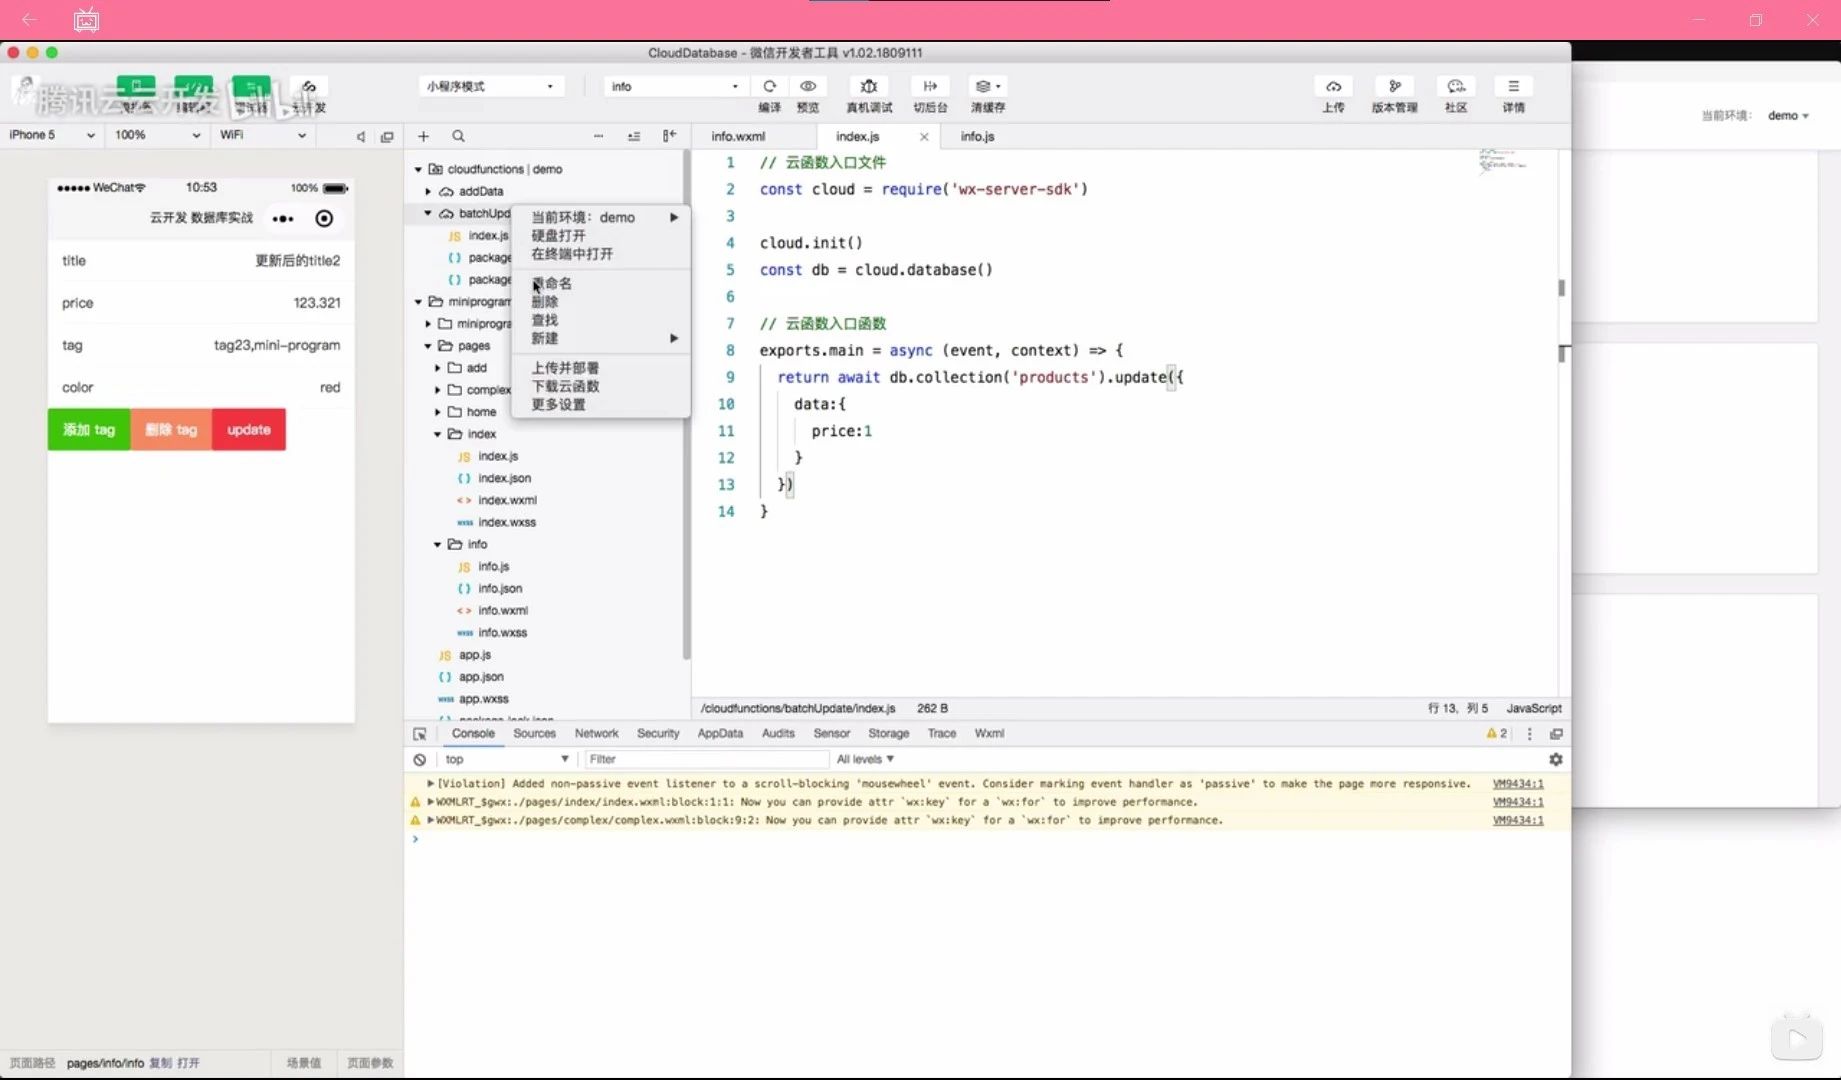Expand the addData cloud function
Viewport: 1841px width, 1080px height.
(428, 191)
